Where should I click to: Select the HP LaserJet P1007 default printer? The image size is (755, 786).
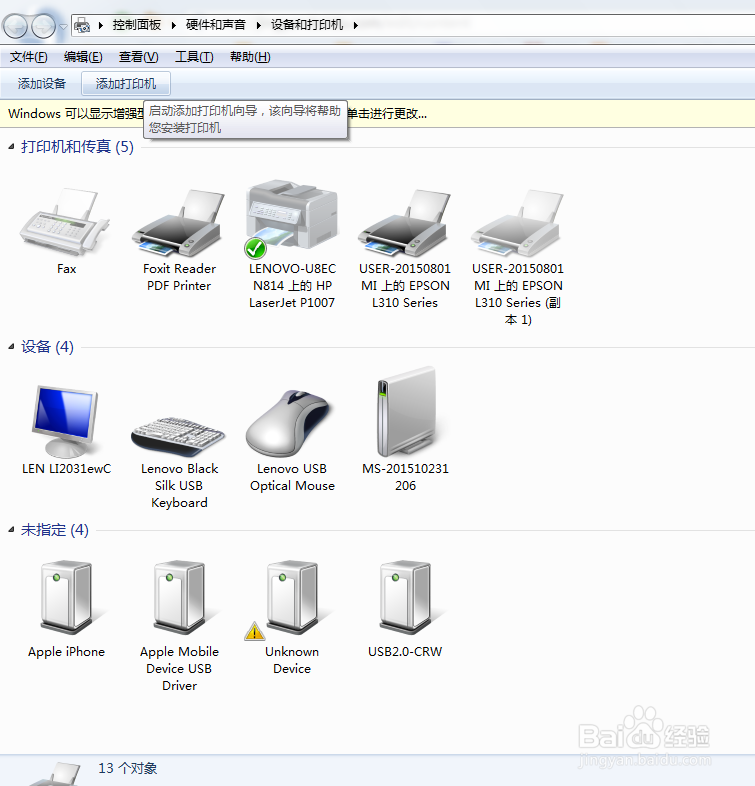click(x=292, y=218)
